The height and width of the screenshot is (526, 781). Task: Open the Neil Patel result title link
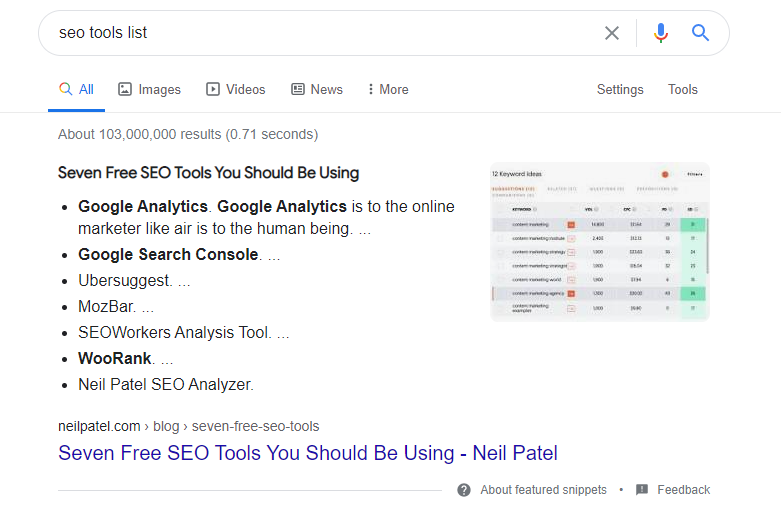click(307, 453)
